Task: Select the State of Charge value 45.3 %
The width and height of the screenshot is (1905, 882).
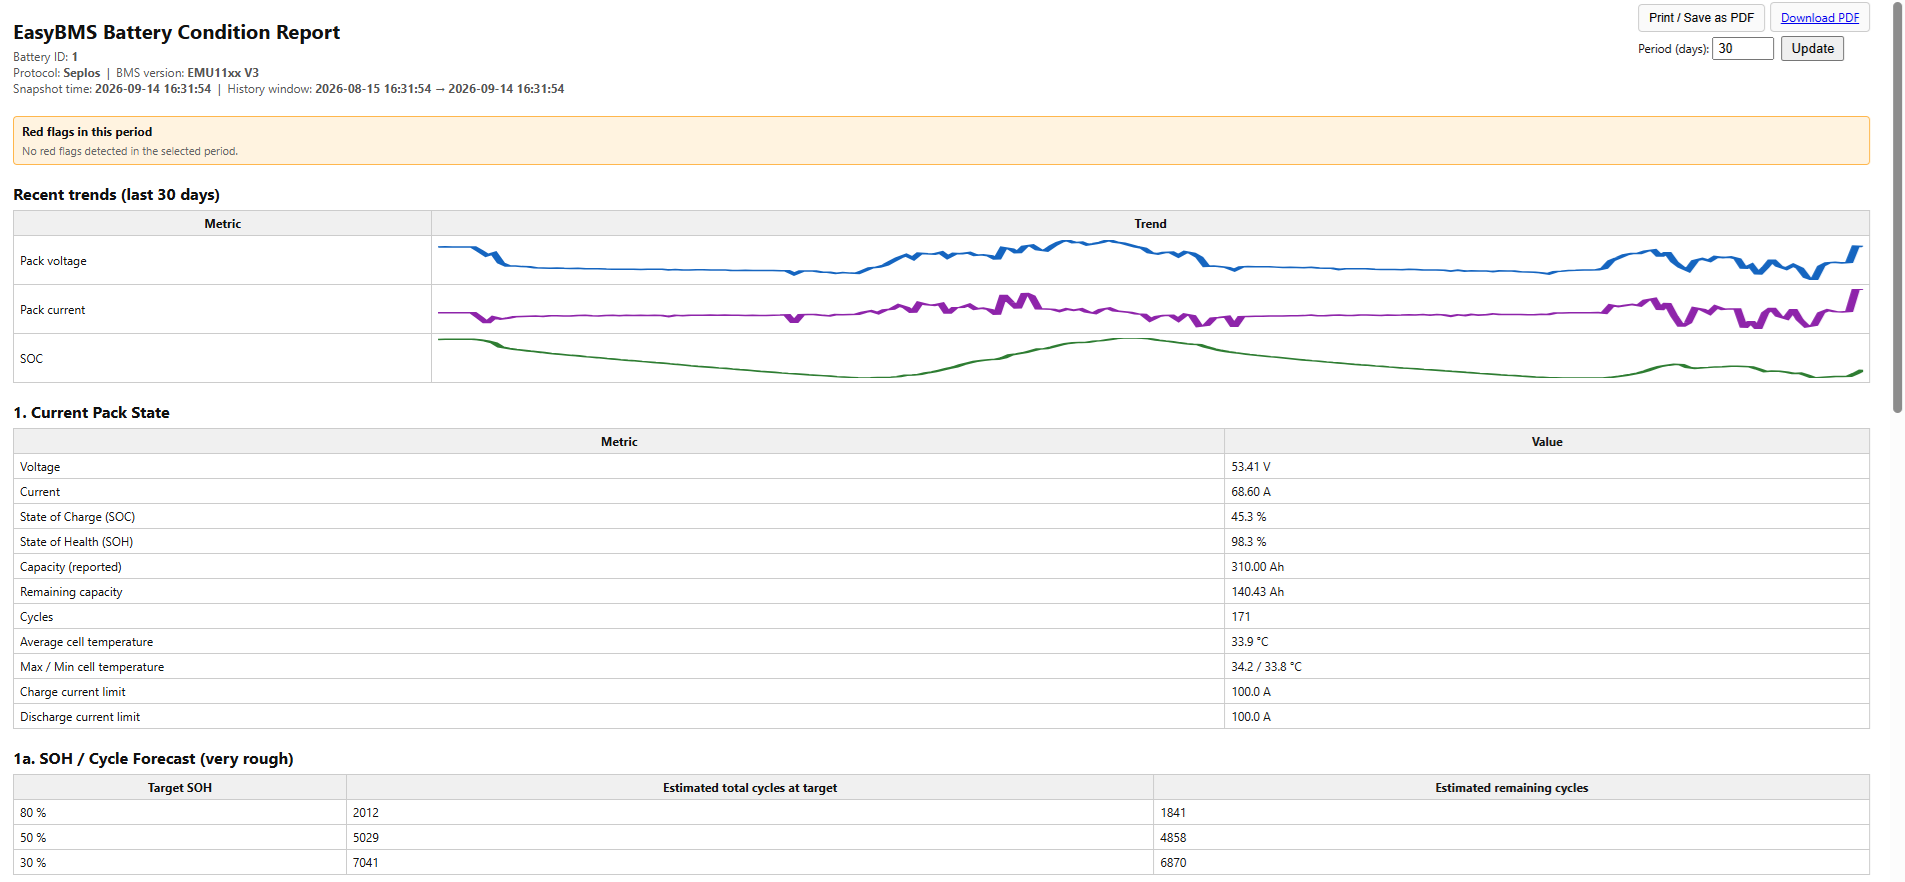Action: tap(1249, 517)
